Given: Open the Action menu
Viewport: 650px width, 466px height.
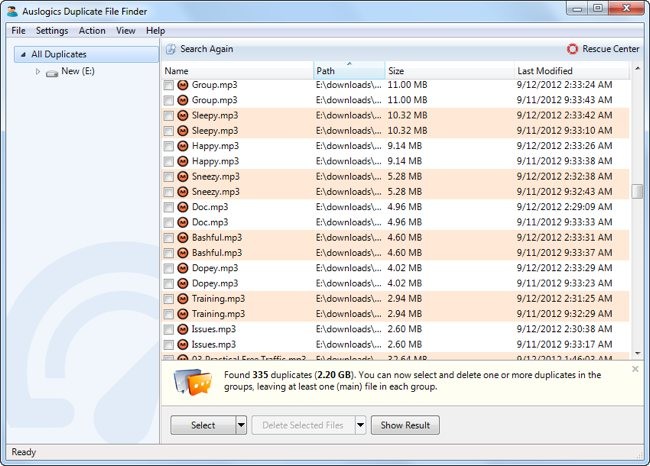Looking at the screenshot, I should tap(92, 31).
